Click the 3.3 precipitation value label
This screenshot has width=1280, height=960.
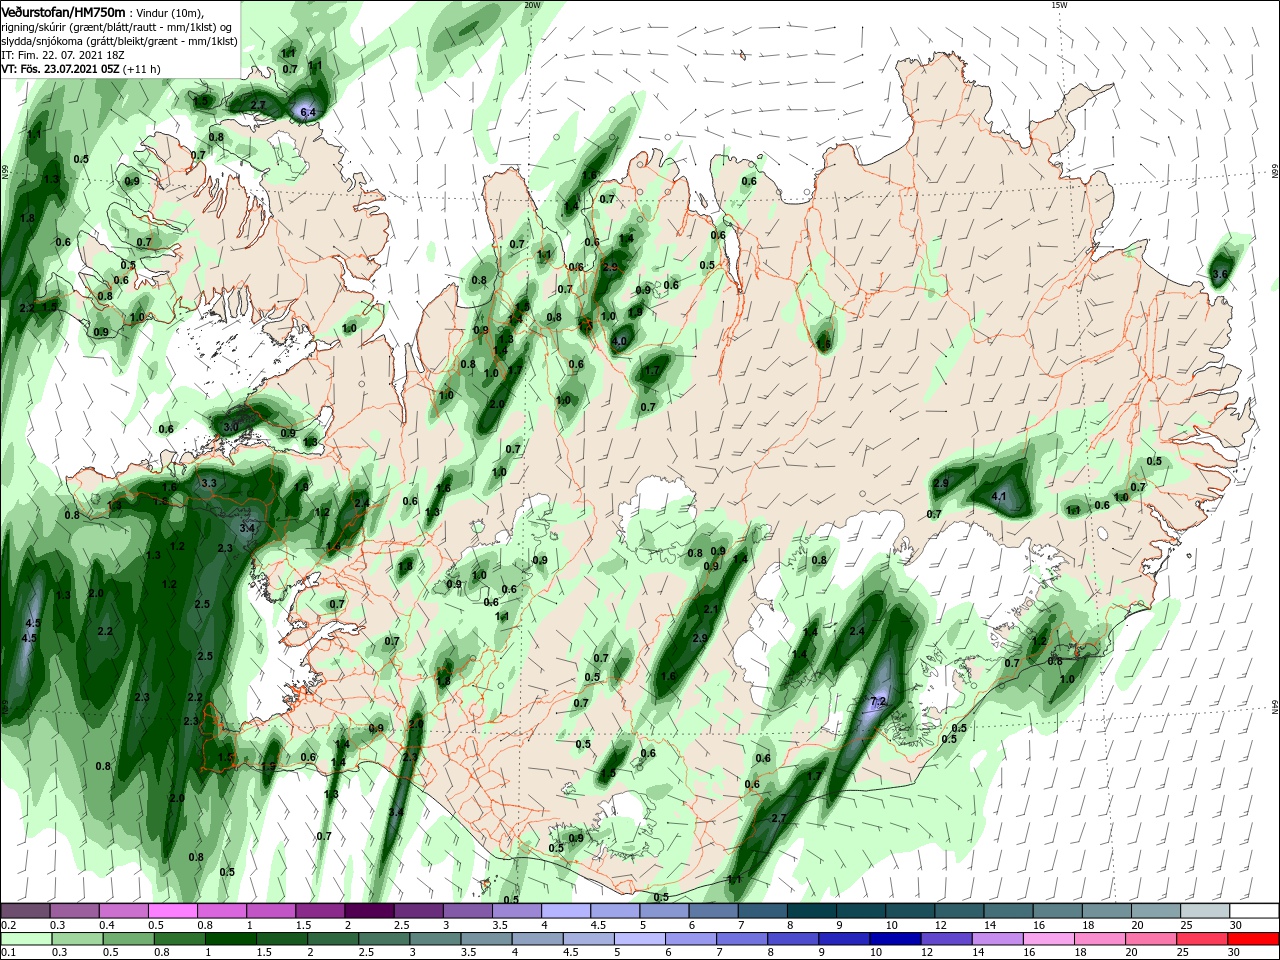[209, 483]
